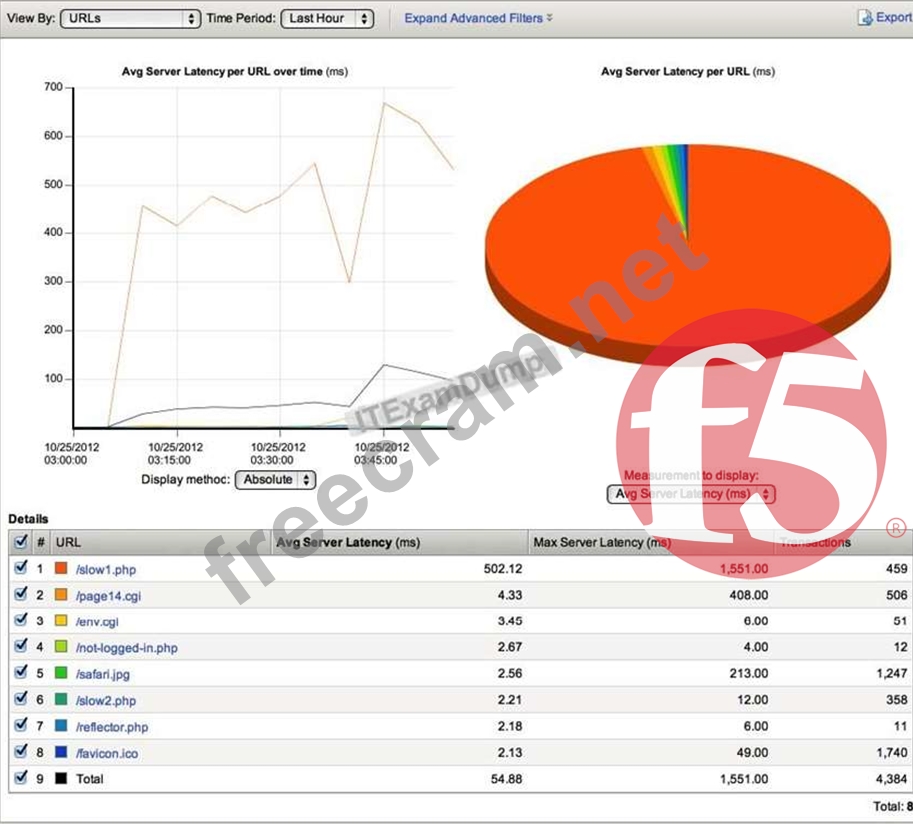Open the Measurement to display dropdown
Screen dimensions: 913x824
point(691,494)
